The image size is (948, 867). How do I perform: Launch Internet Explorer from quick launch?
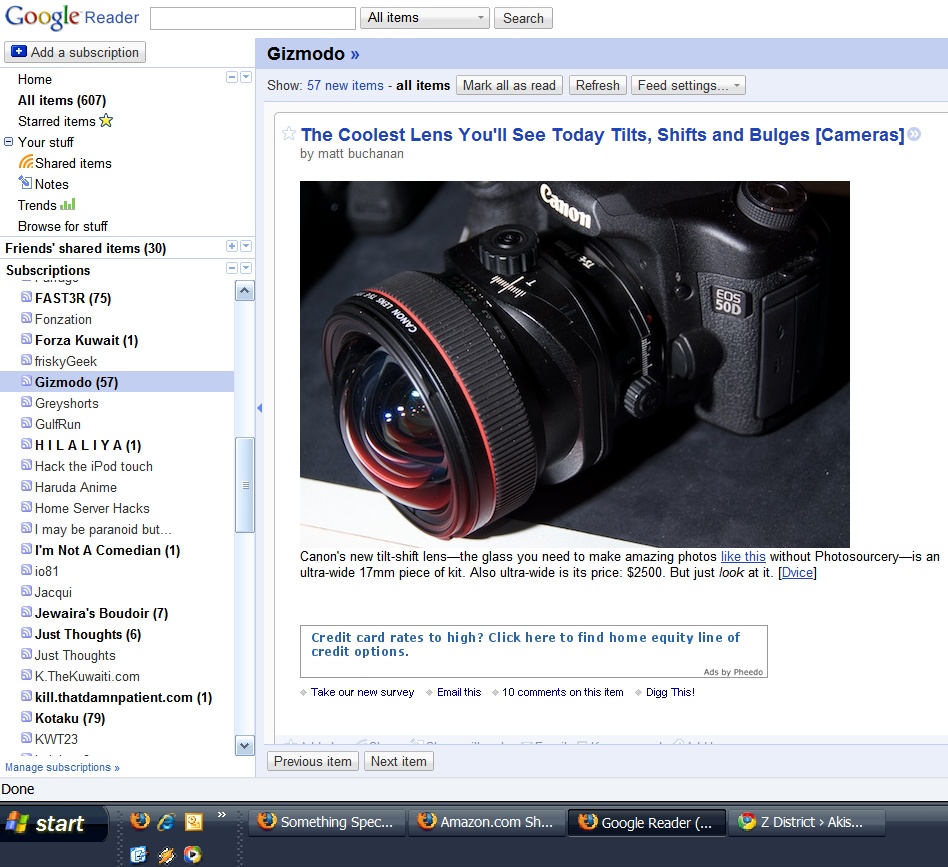166,821
